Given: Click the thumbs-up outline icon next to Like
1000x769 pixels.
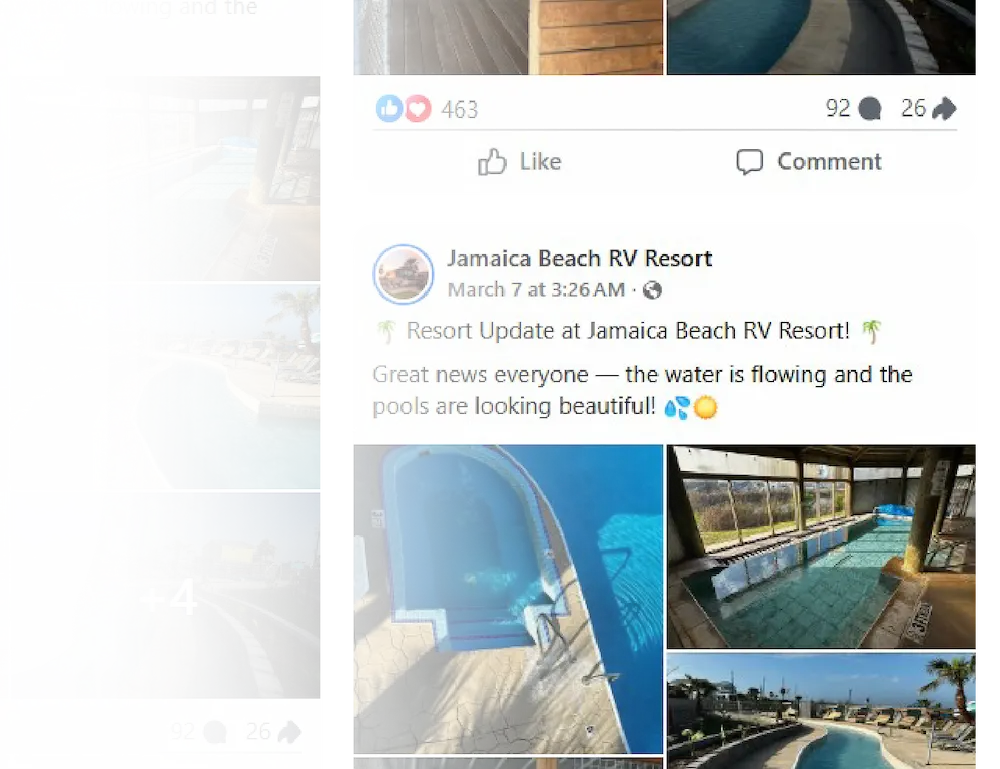Looking at the screenshot, I should click(492, 162).
